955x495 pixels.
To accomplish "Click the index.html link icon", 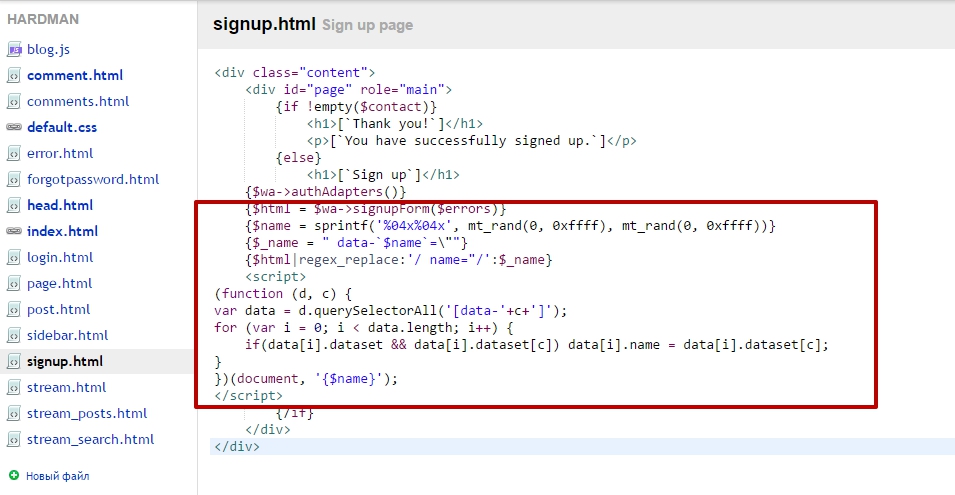I will click(14, 231).
